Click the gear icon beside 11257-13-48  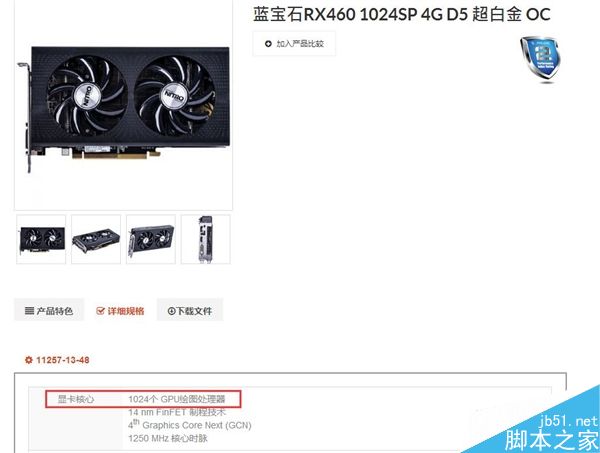click(x=29, y=360)
